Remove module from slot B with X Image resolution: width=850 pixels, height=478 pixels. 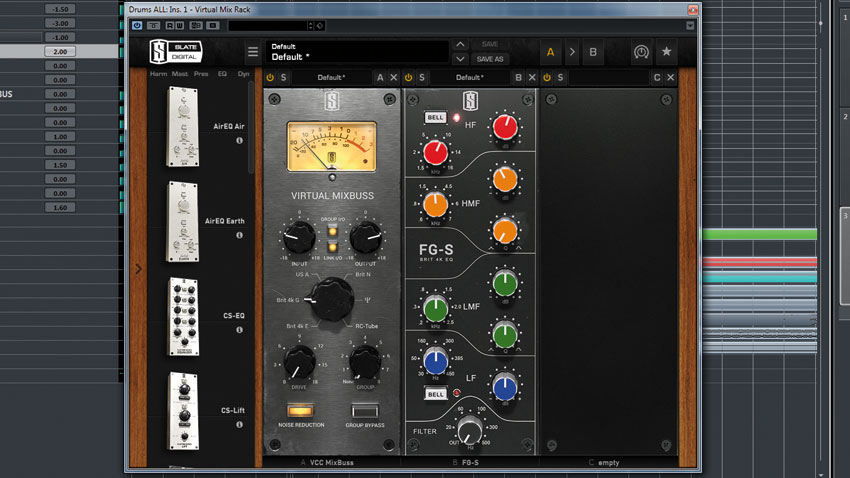coord(532,77)
